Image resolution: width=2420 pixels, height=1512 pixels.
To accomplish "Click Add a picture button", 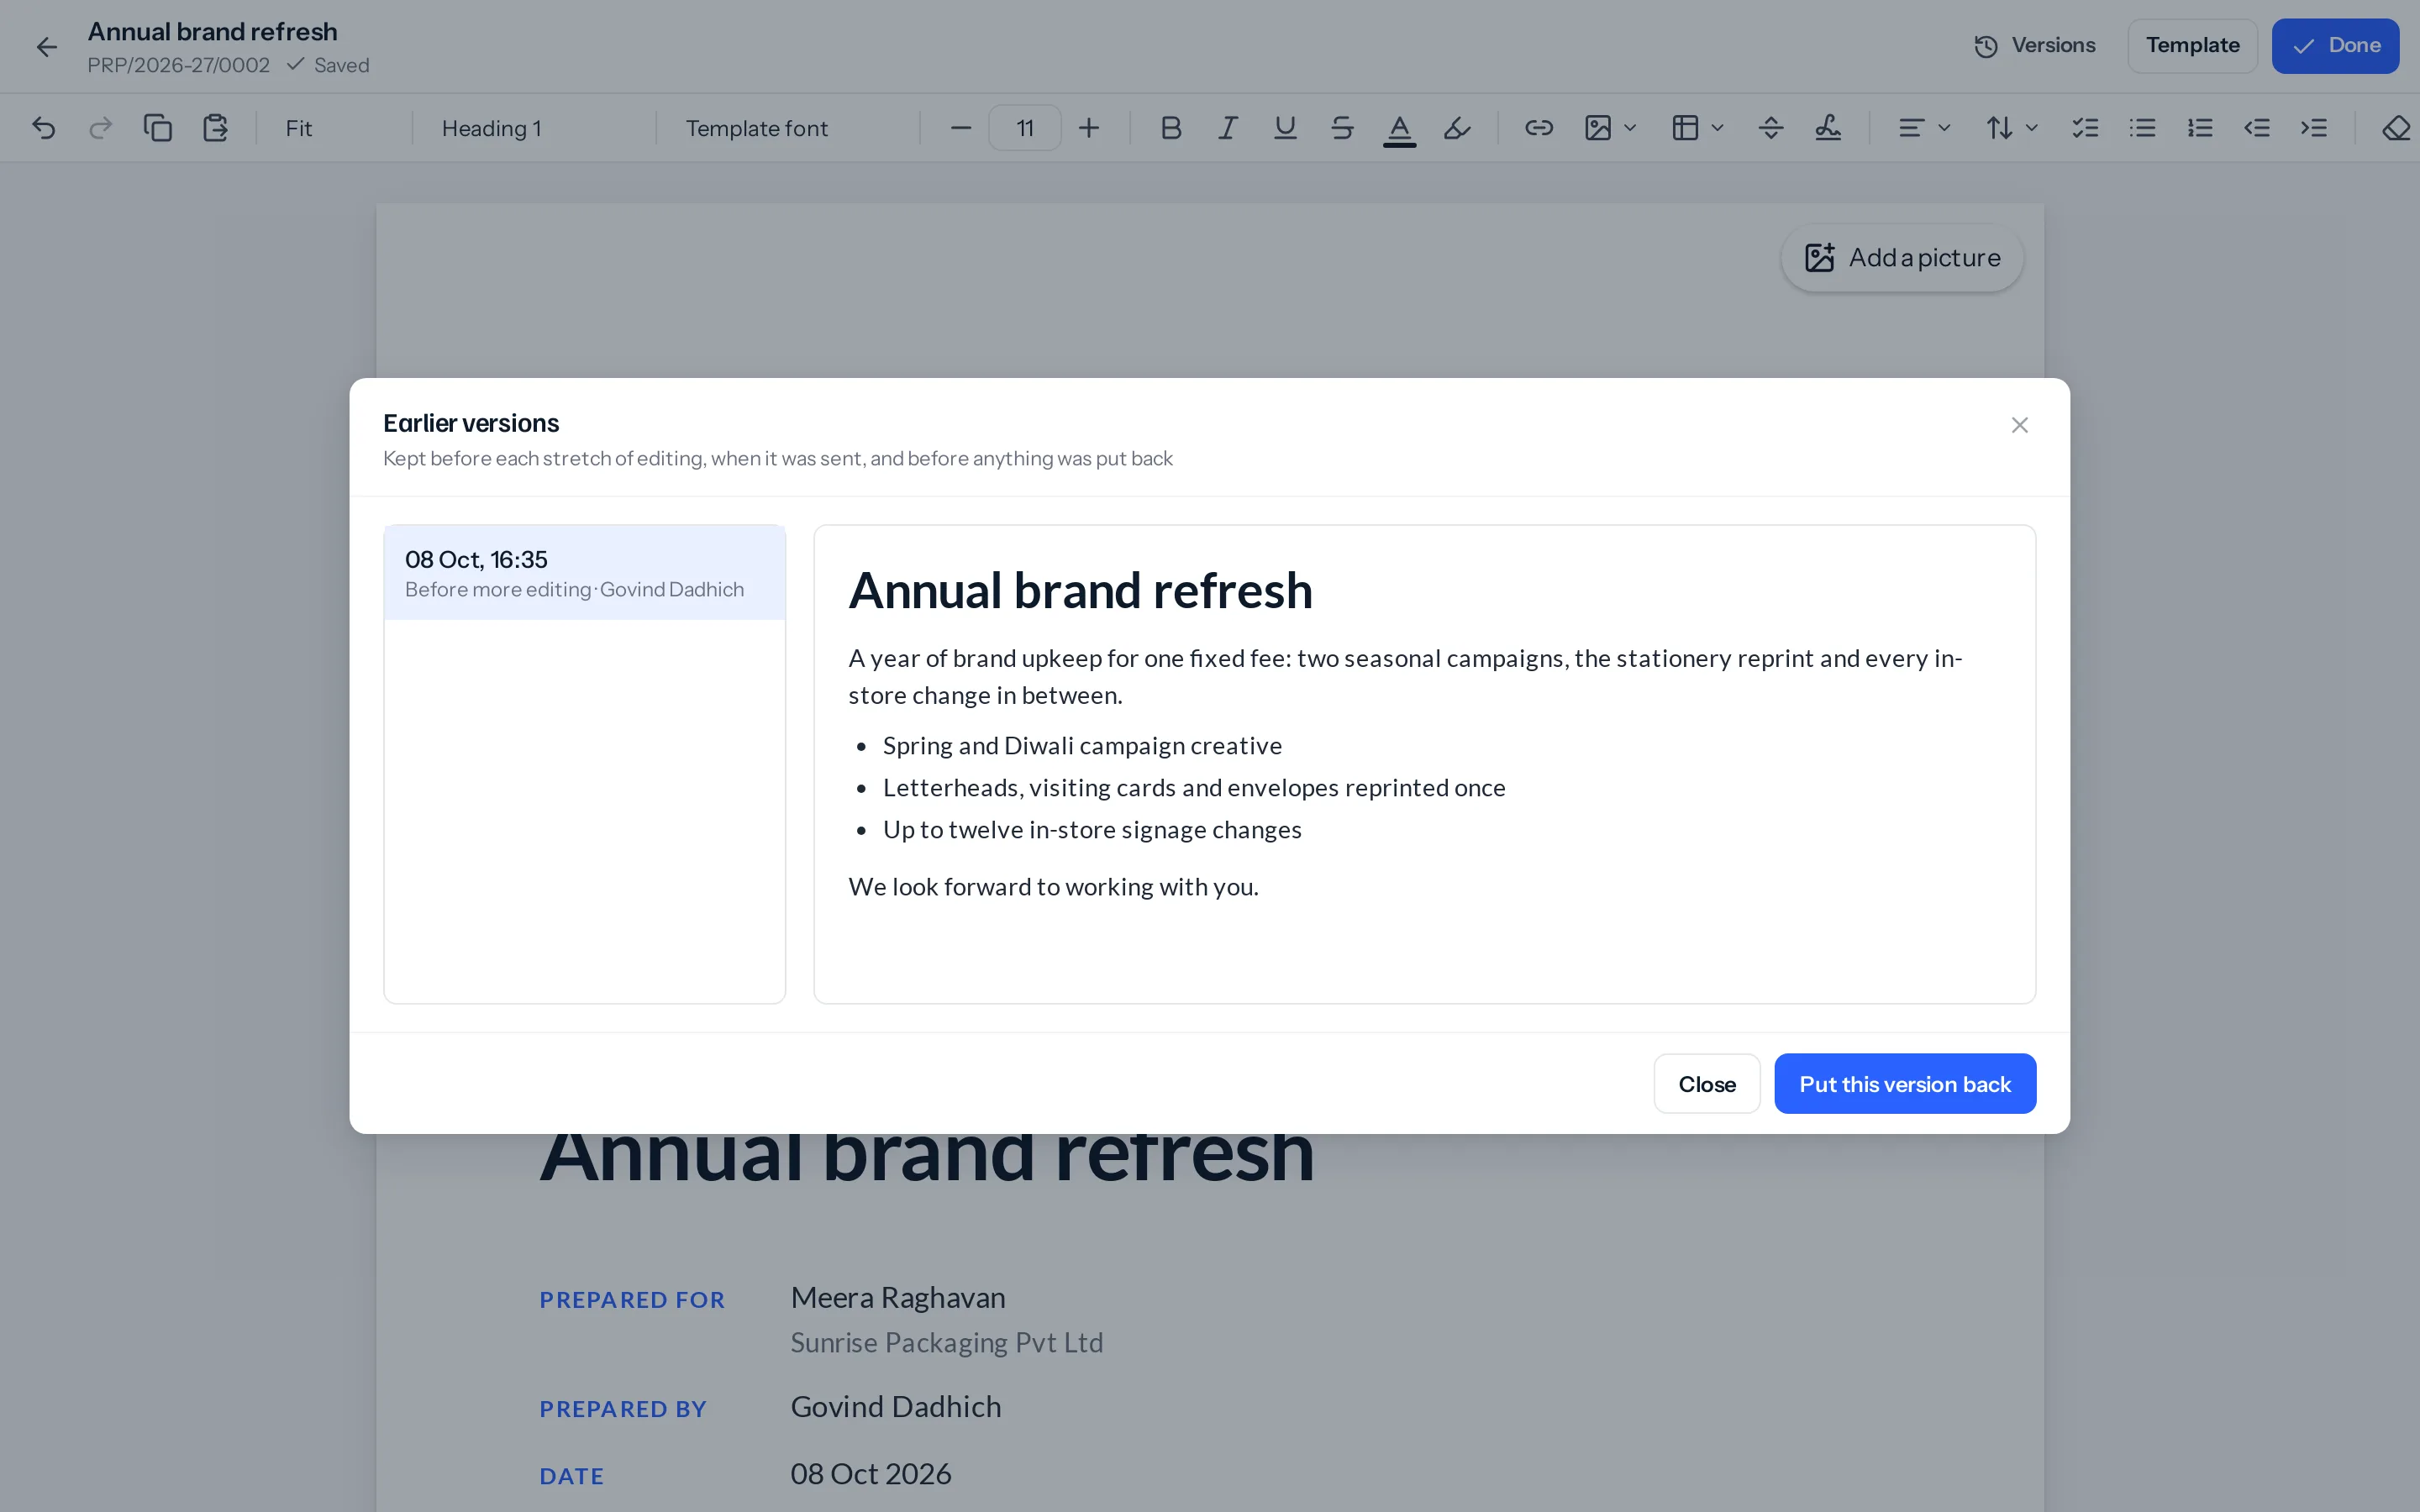I will tap(1902, 258).
